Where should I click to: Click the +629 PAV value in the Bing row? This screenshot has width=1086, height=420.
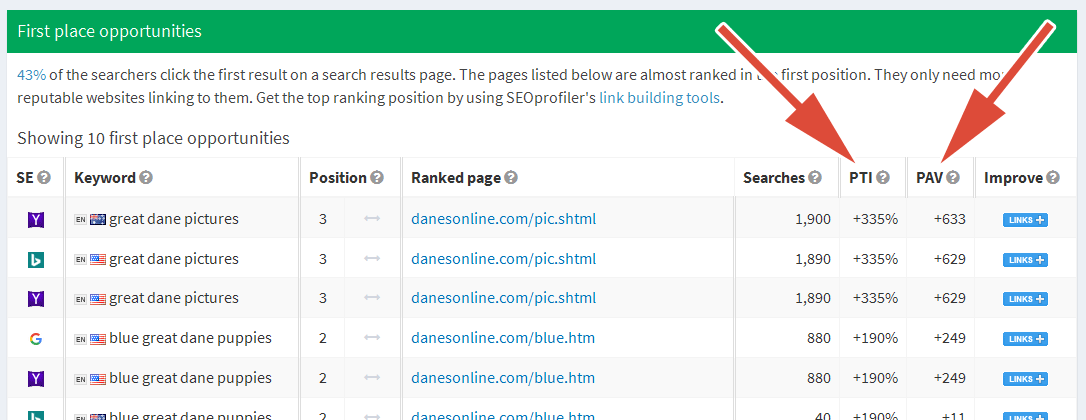[x=950, y=259]
